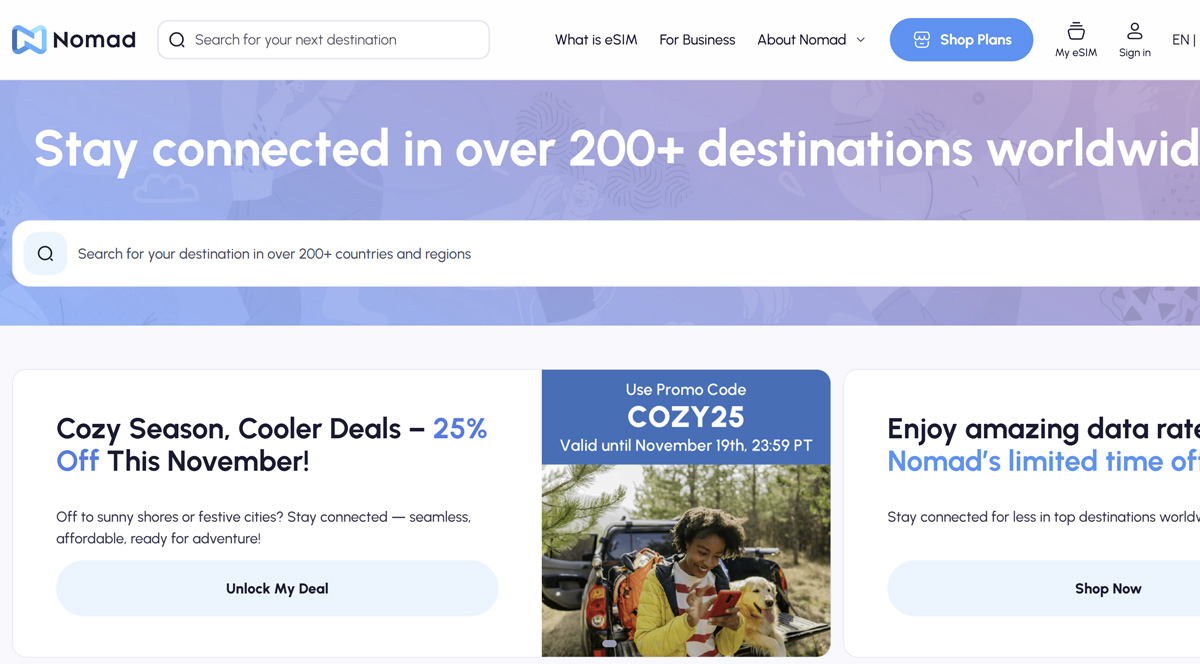Click the carousel indicator pill on the promo photo
The image size is (1200, 664).
pos(609,644)
